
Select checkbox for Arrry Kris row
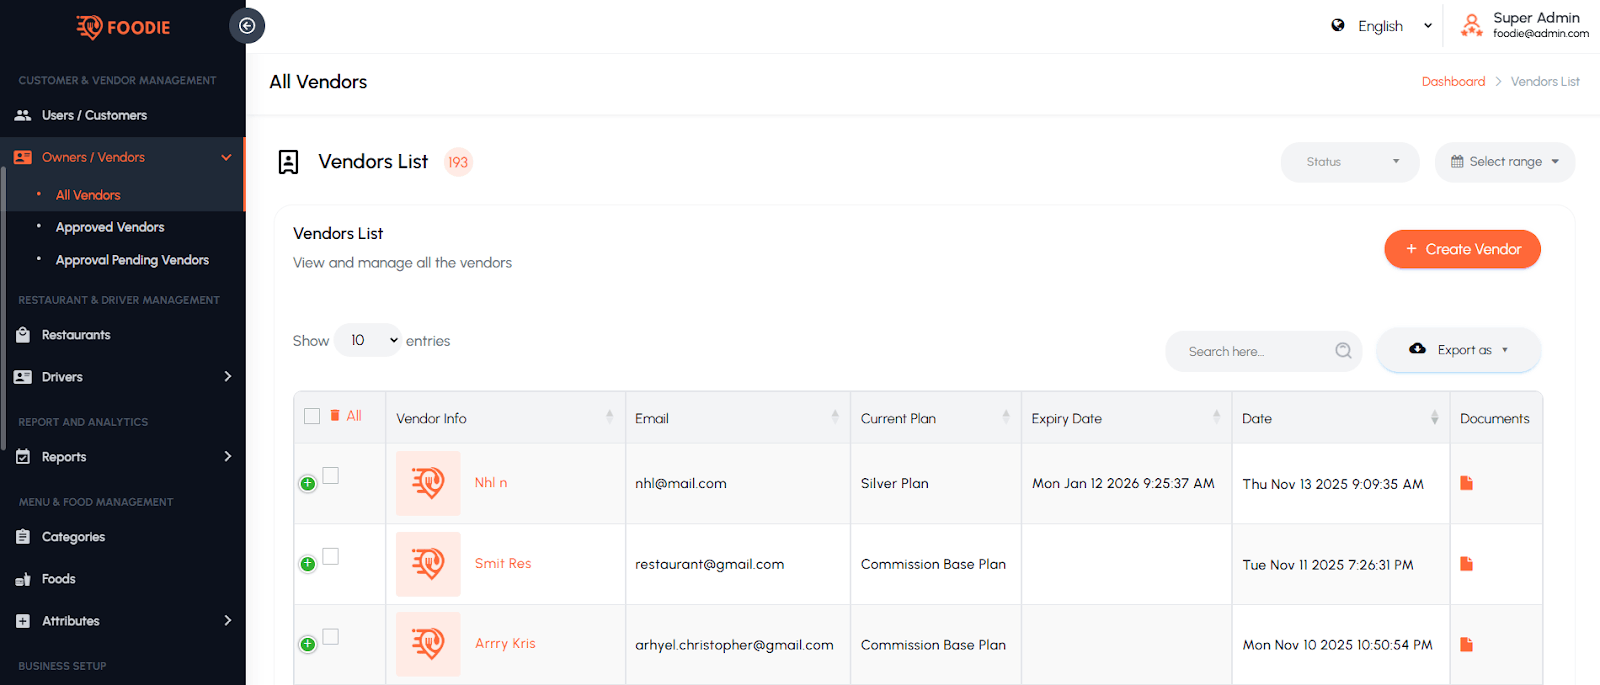[x=331, y=637]
